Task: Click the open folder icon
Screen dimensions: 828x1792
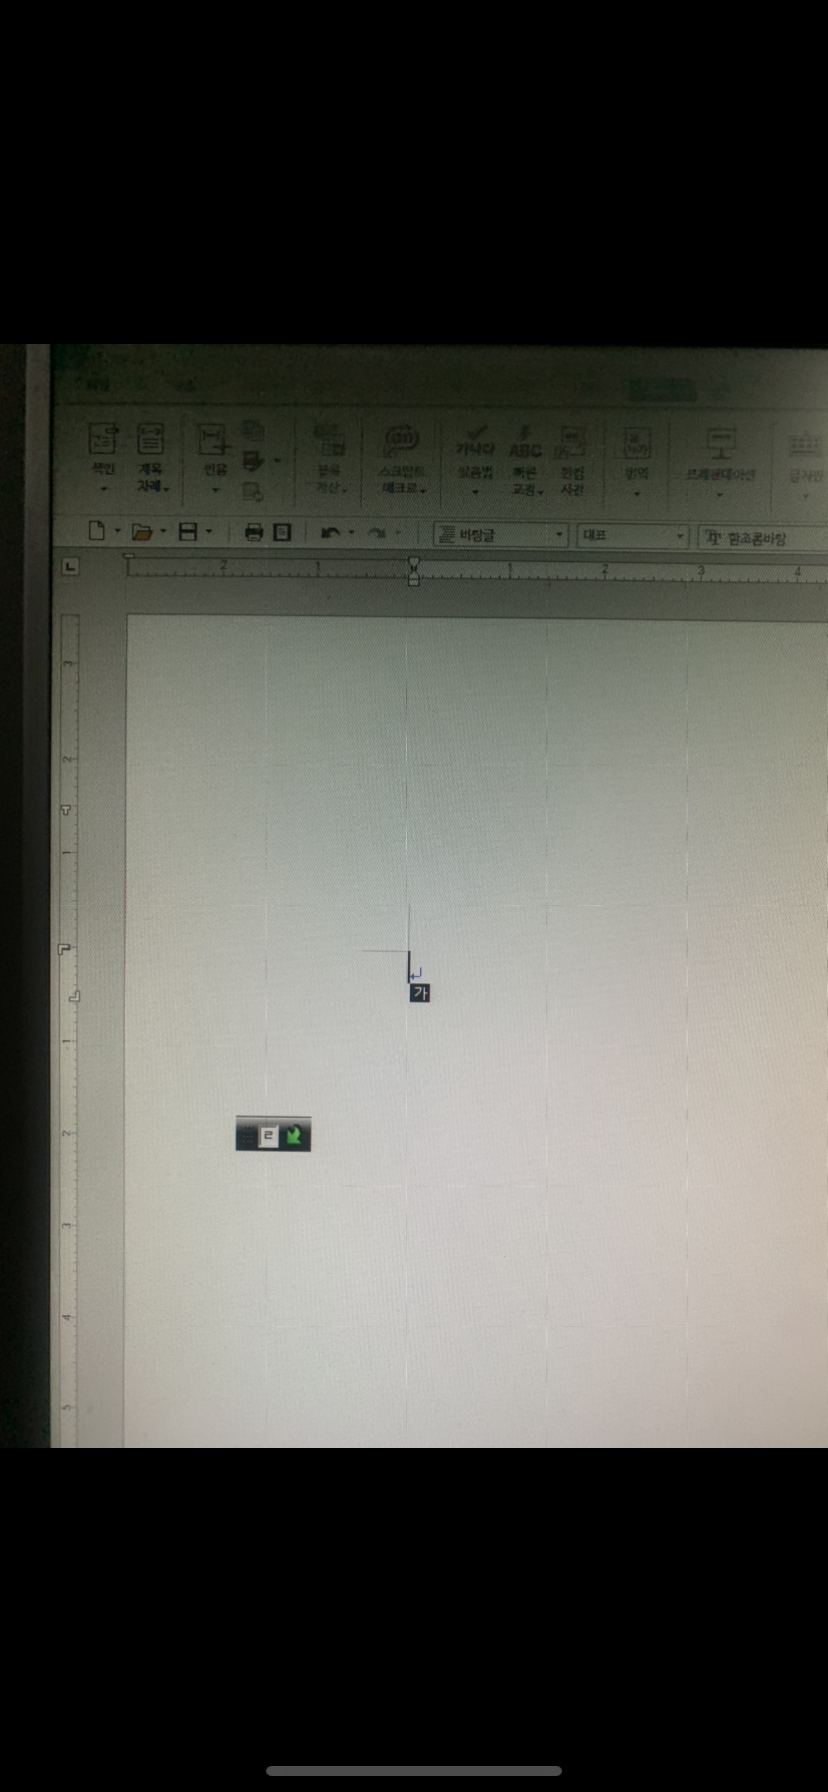Action: pos(142,532)
